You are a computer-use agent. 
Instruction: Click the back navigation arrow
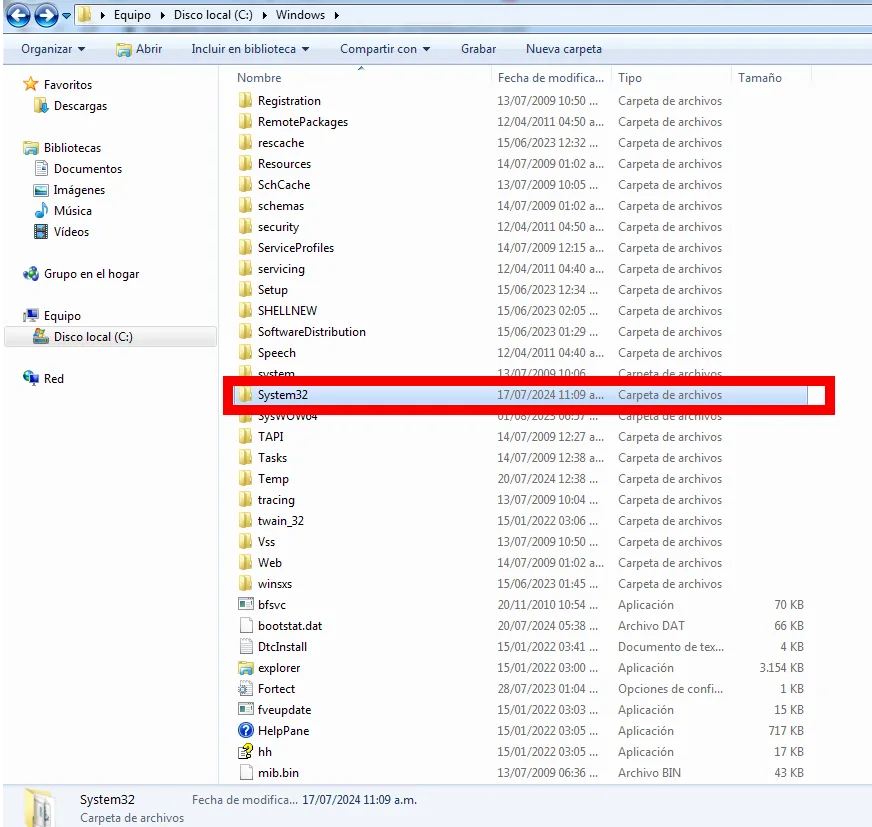tap(17, 15)
